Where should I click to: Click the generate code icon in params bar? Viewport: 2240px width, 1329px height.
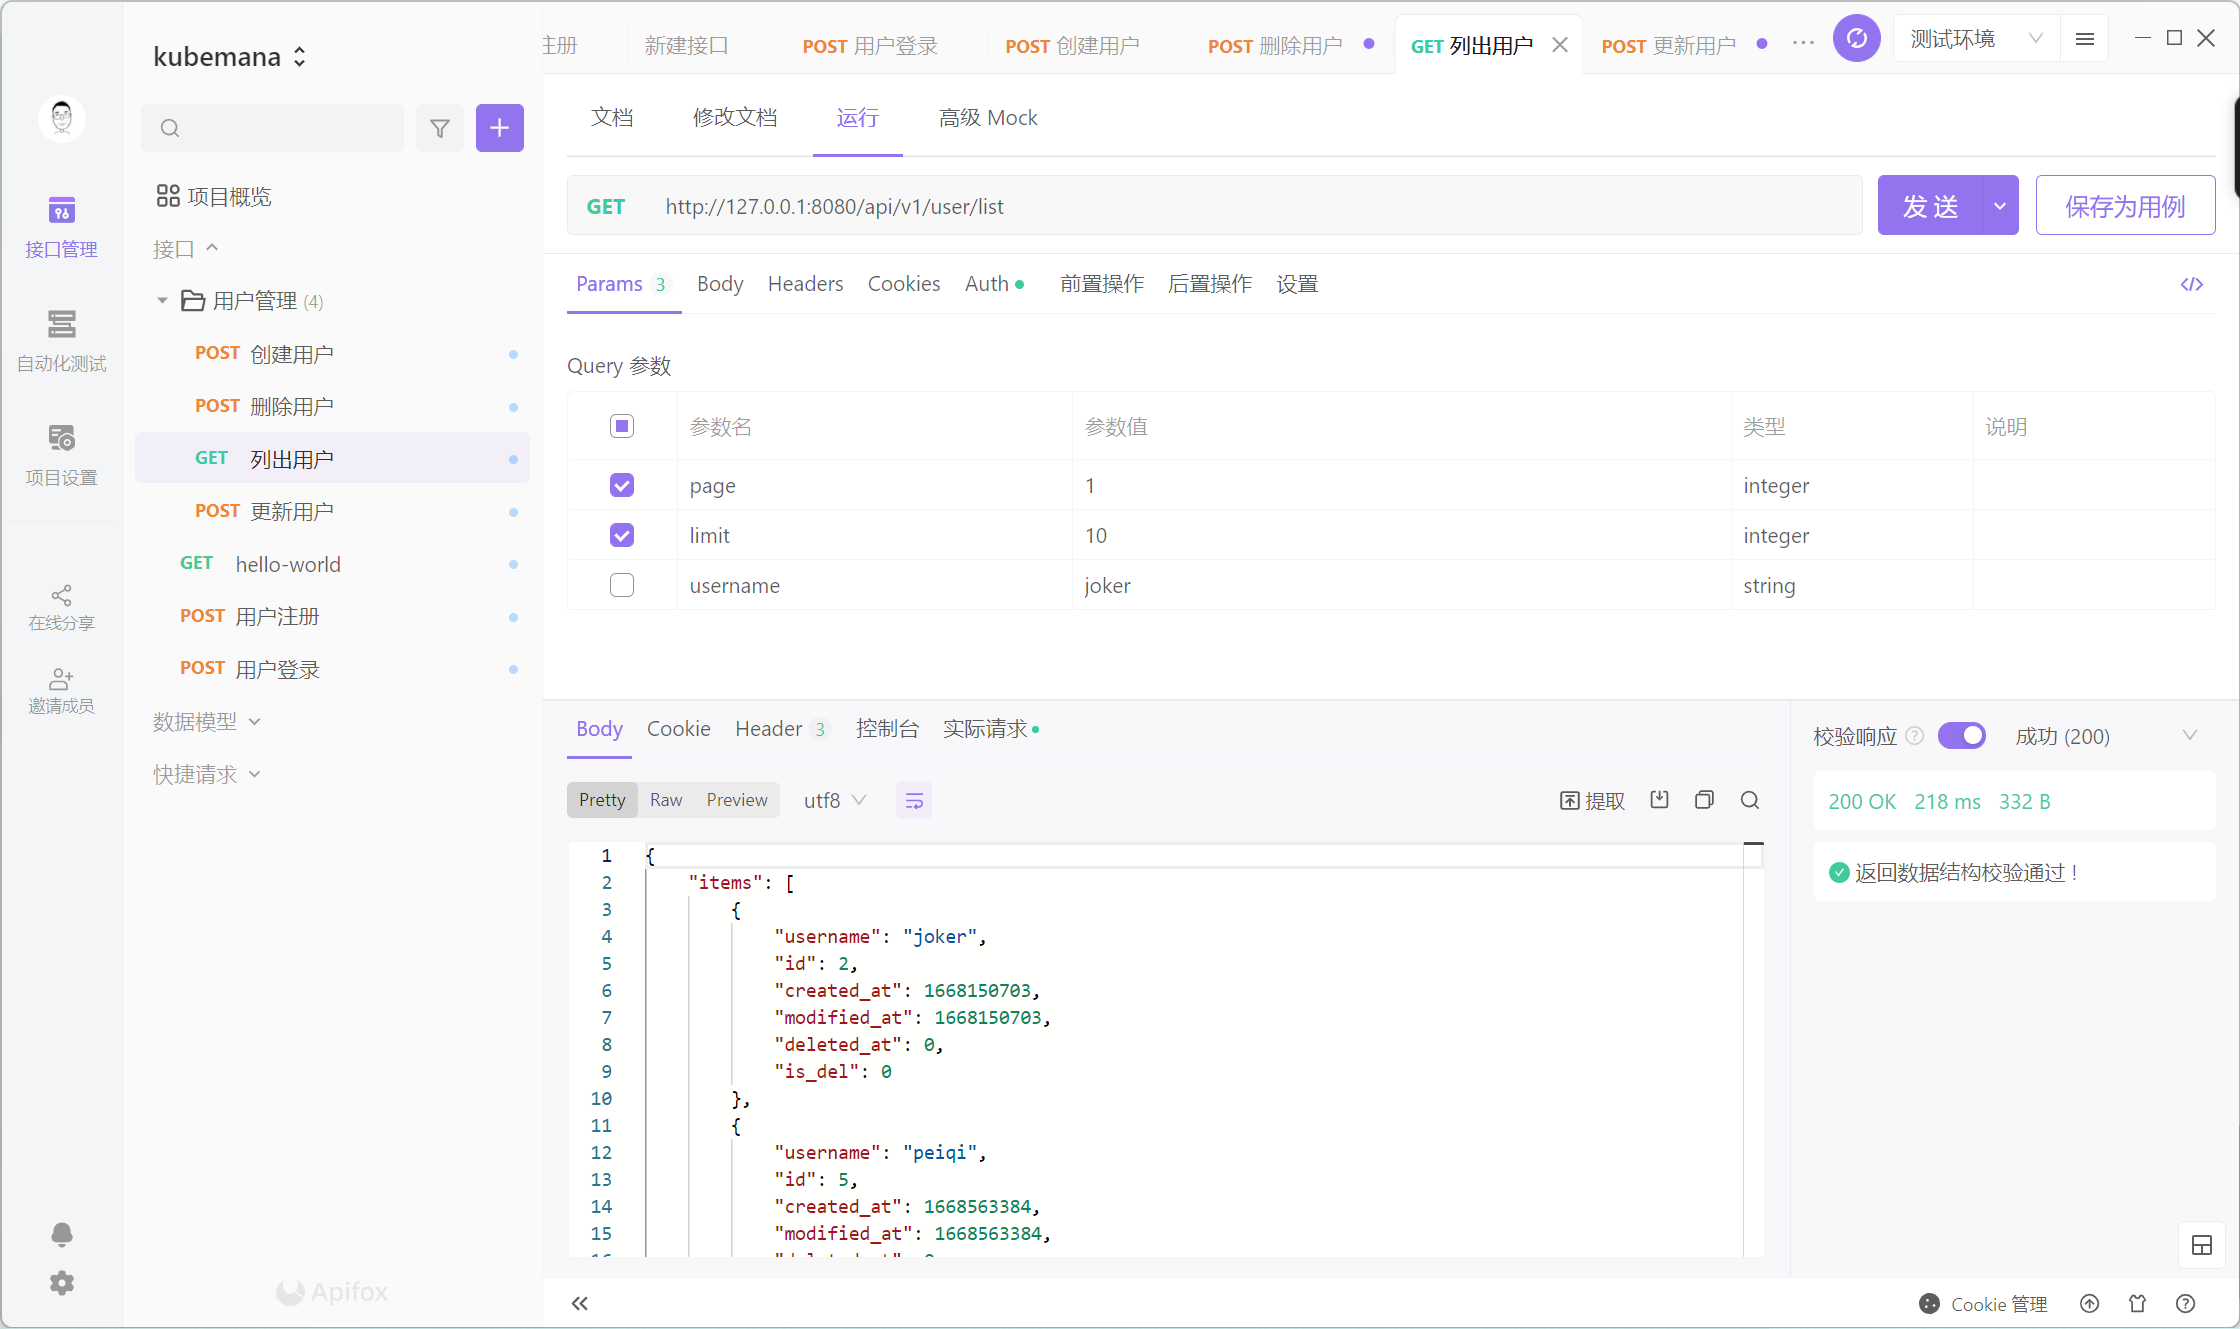pos(2192,284)
